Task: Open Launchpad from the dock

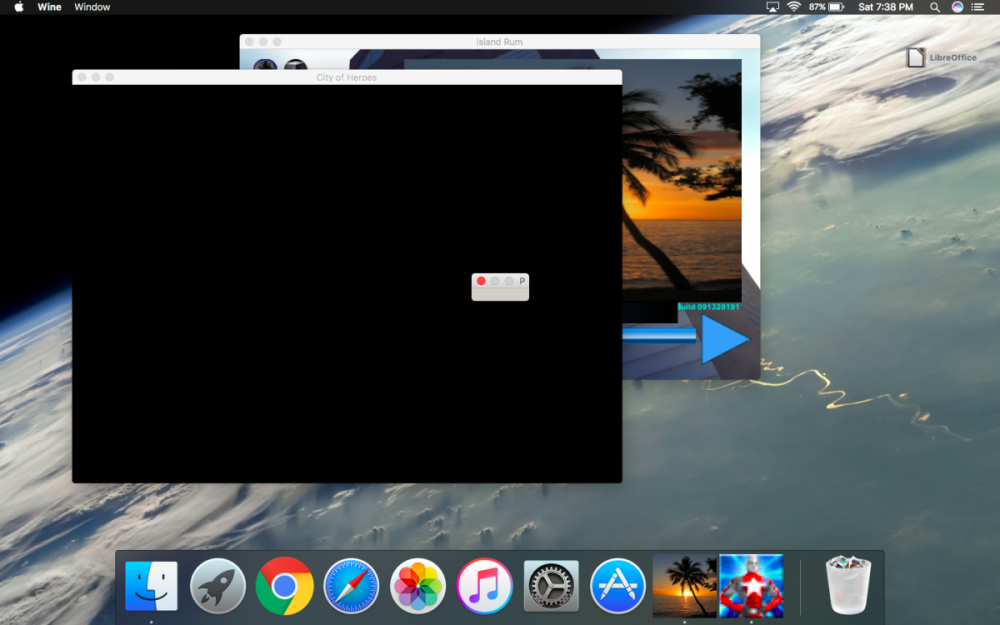Action: pyautogui.click(x=218, y=586)
